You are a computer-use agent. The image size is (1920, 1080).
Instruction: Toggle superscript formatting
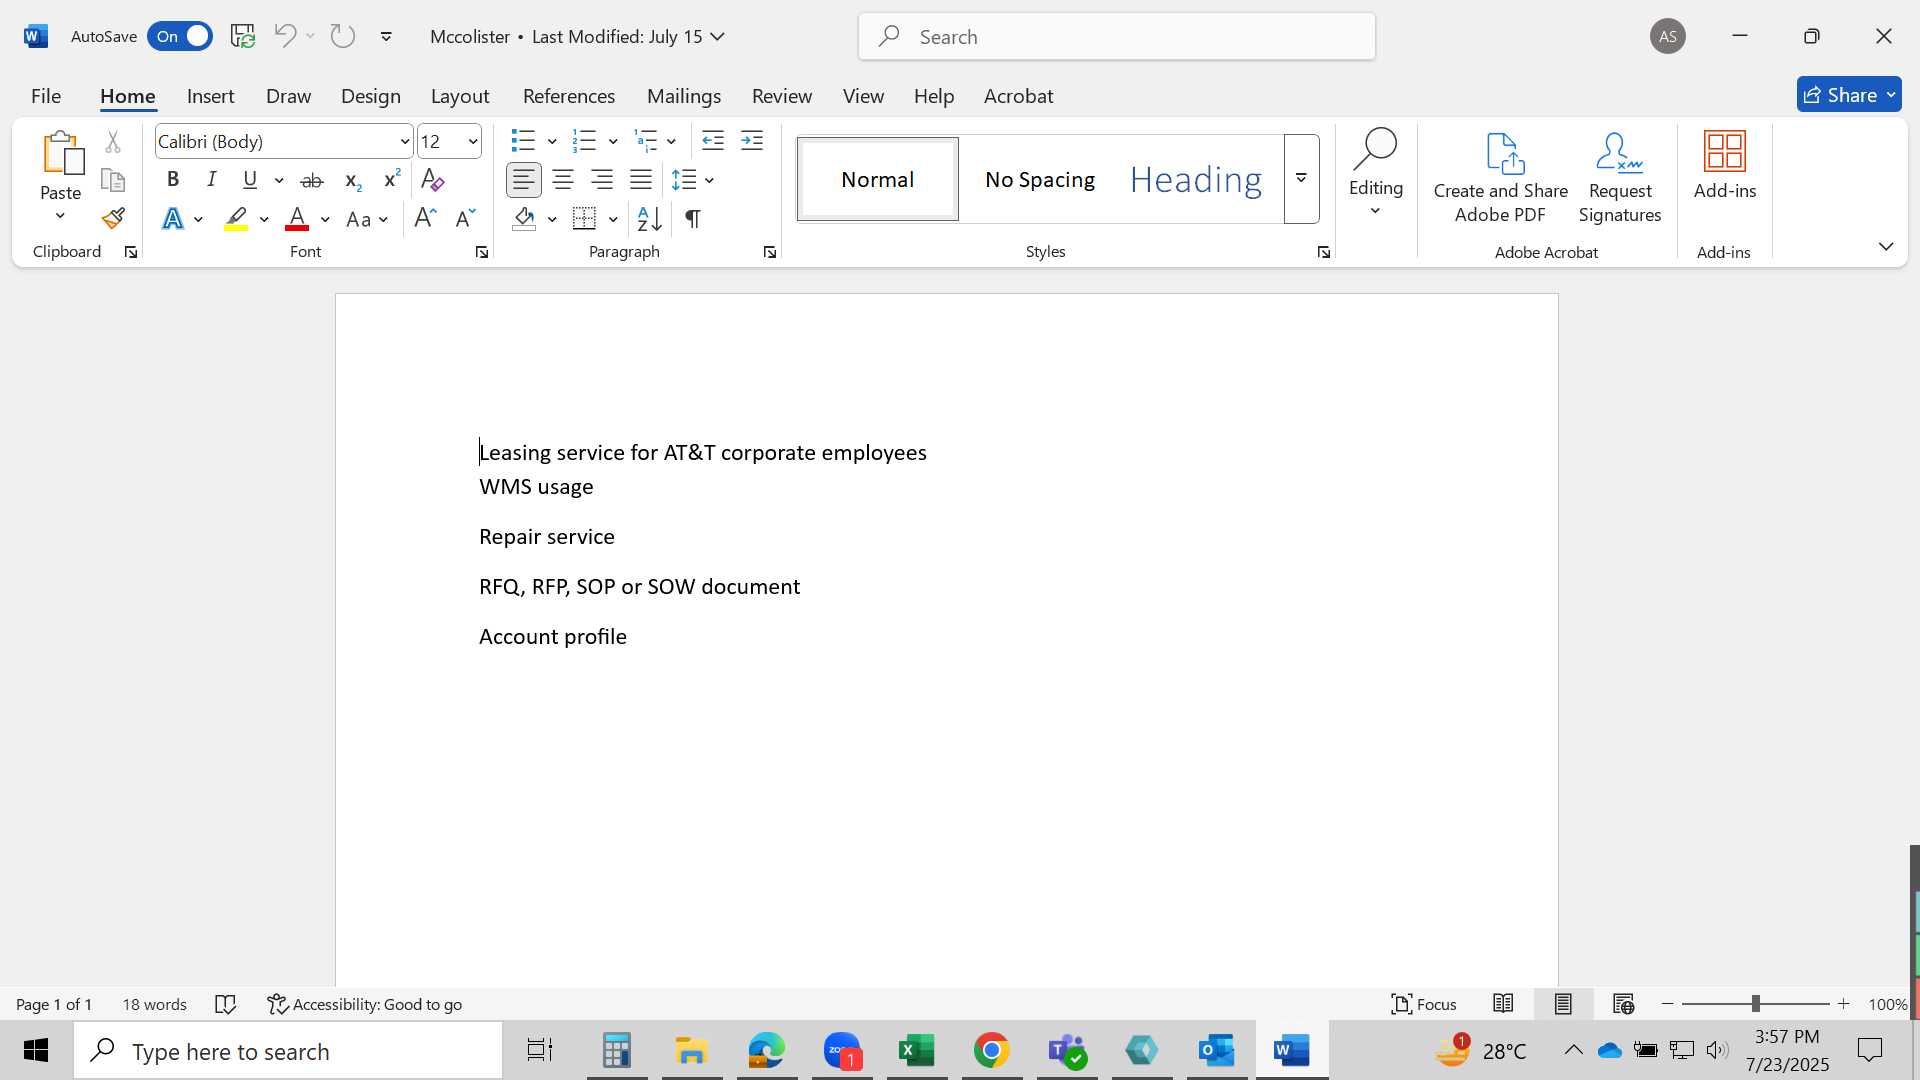(392, 180)
